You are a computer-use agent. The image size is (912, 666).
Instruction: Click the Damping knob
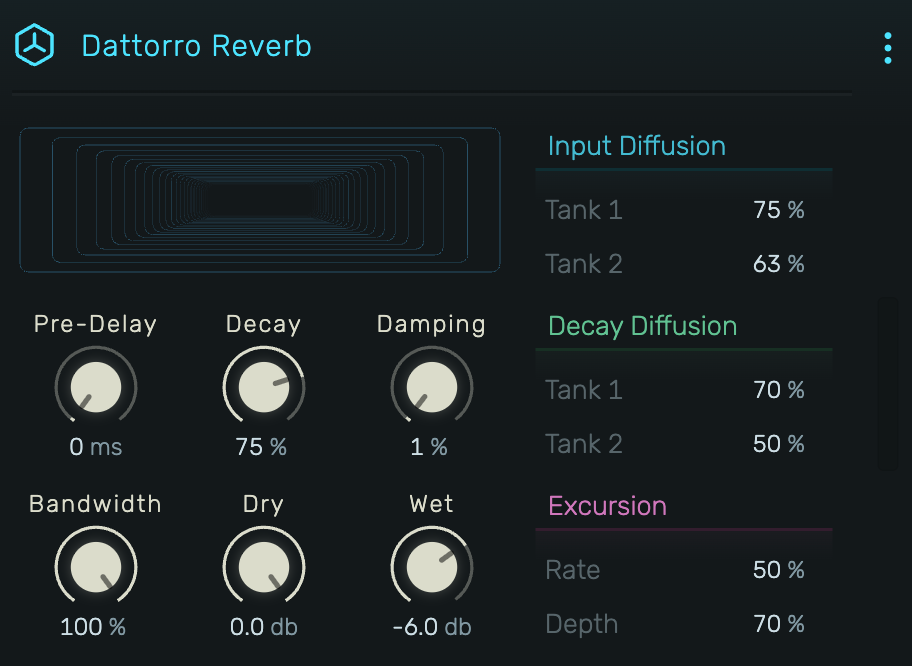432,387
